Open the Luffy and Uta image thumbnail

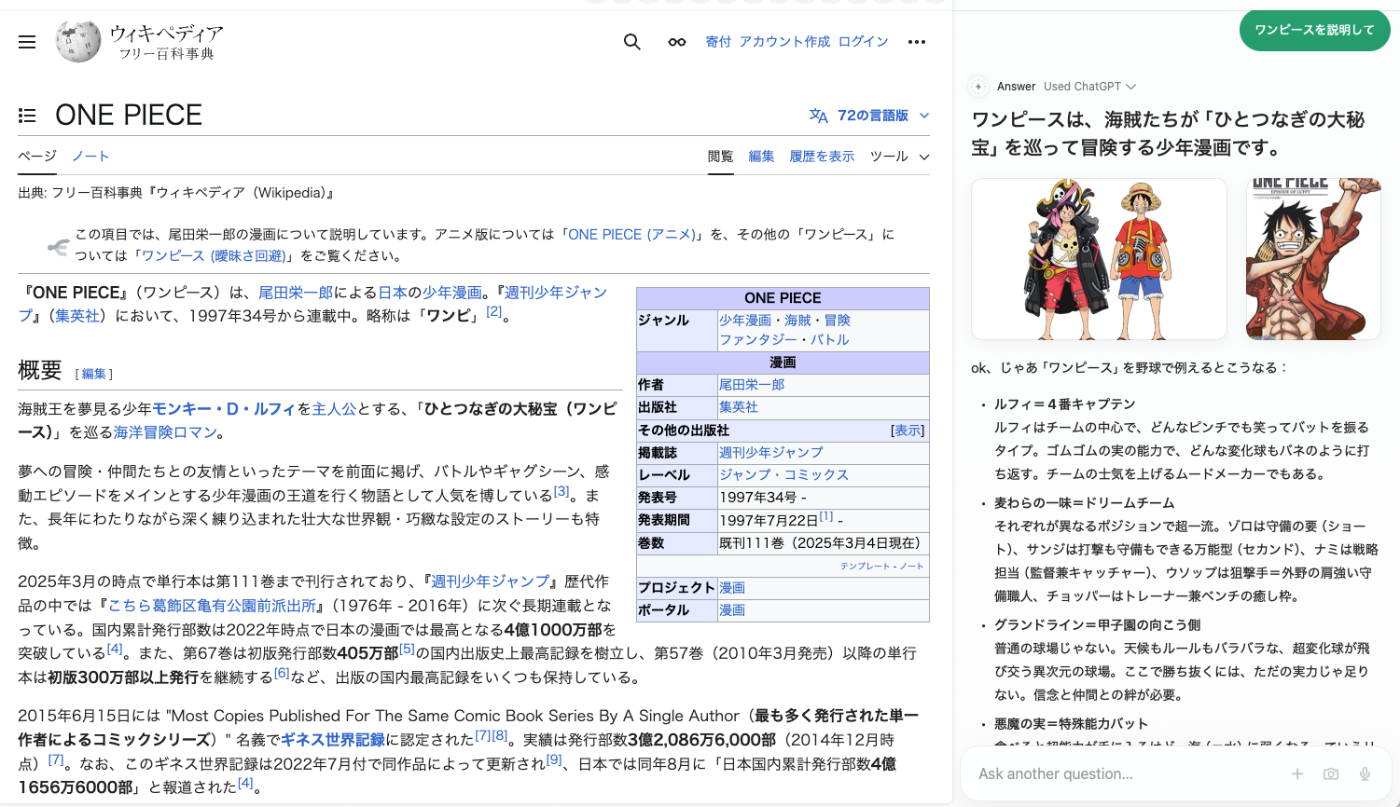pos(1099,259)
